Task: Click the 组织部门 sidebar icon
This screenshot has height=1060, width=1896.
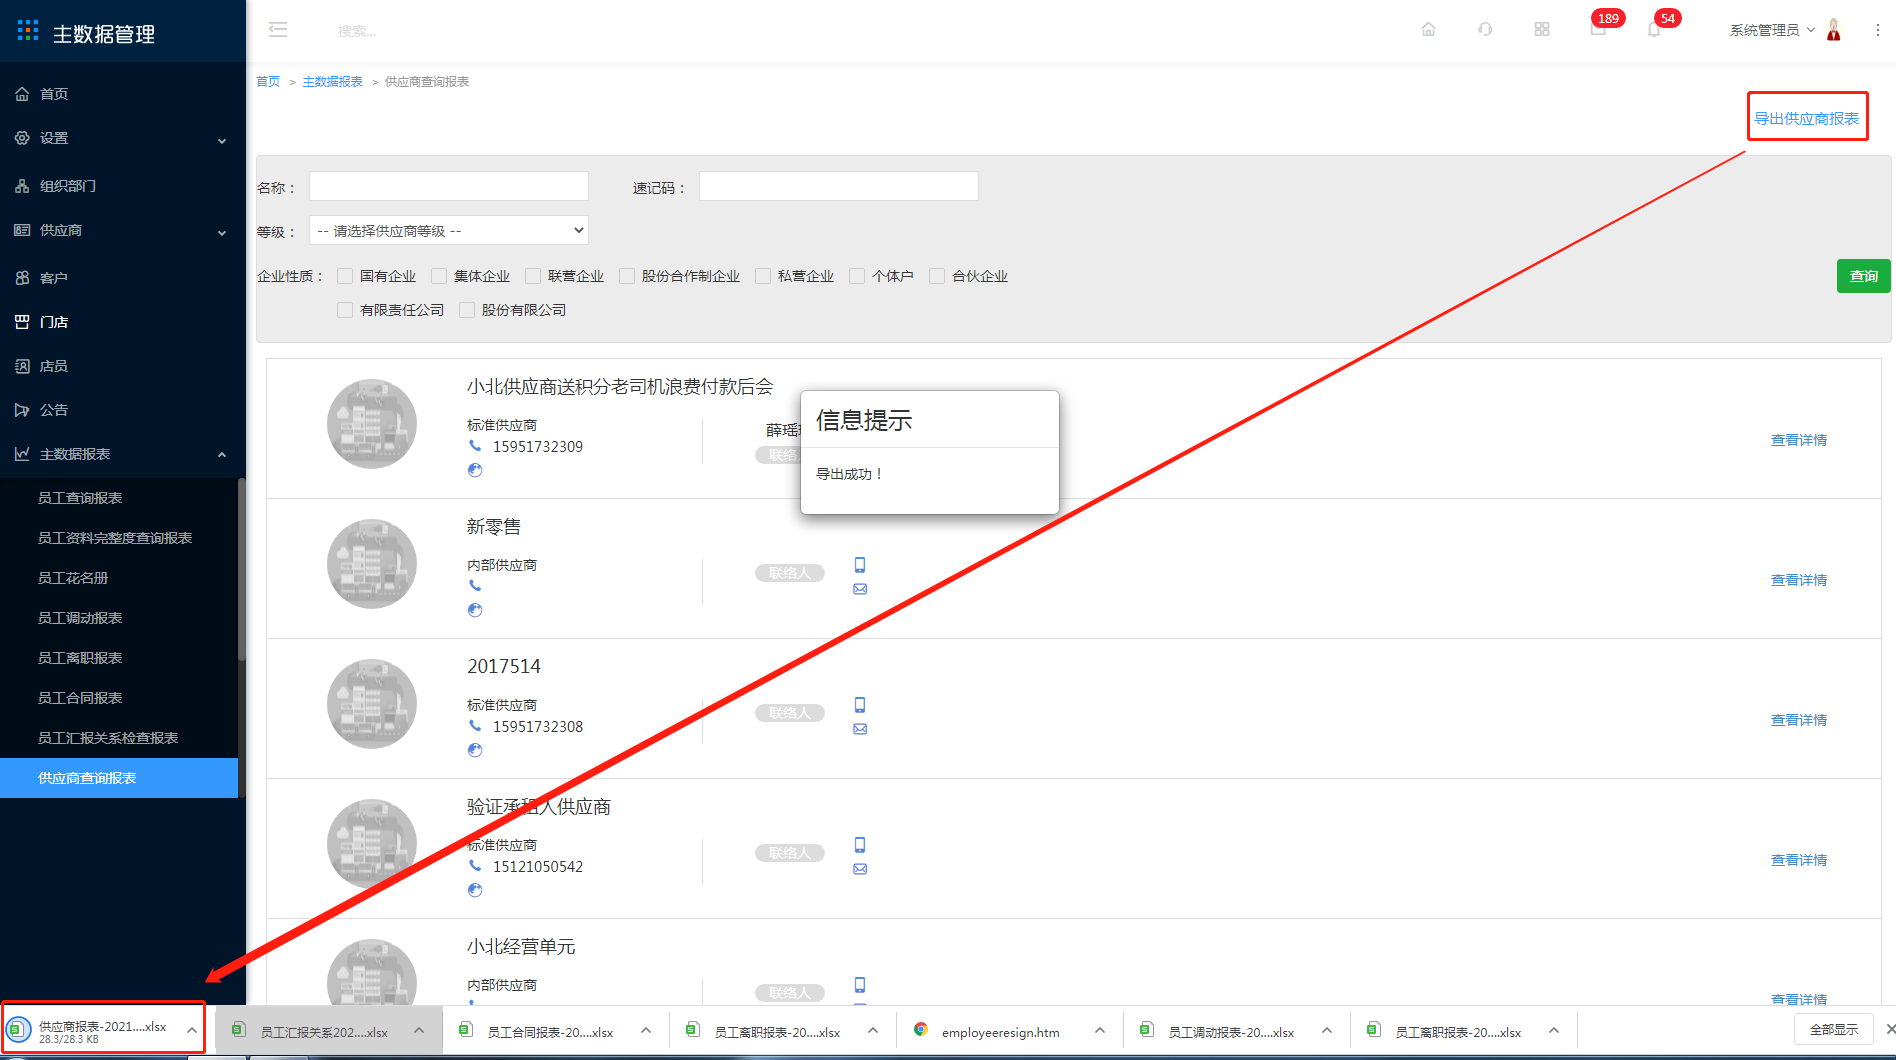Action: coord(22,186)
